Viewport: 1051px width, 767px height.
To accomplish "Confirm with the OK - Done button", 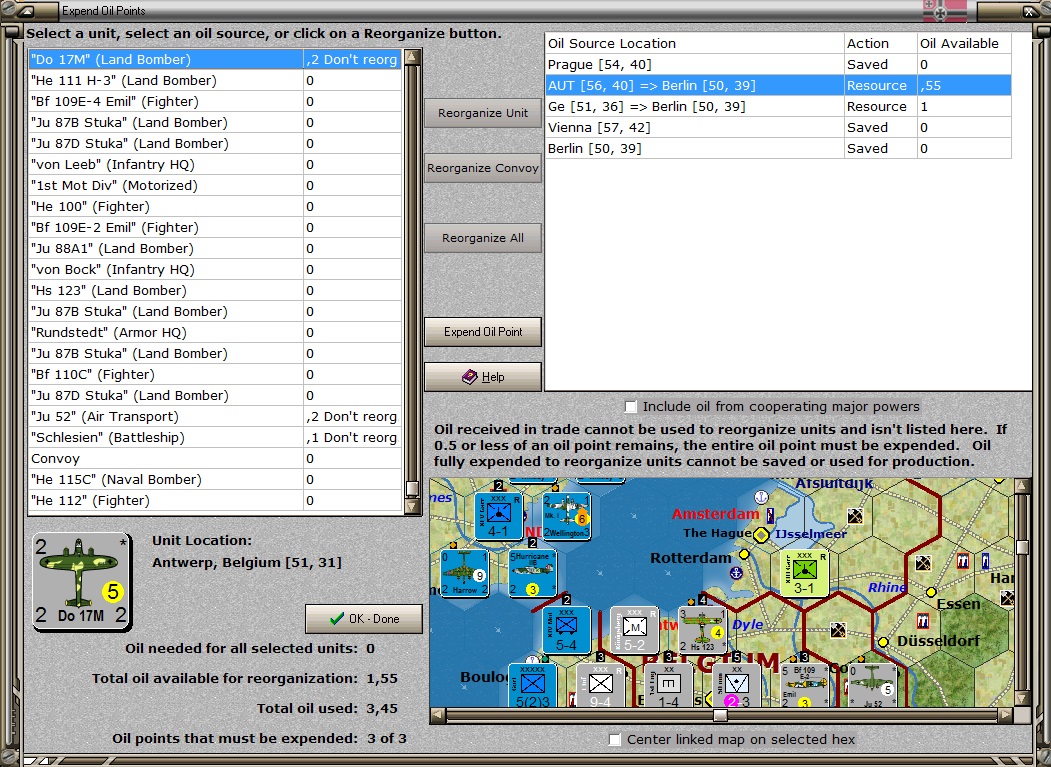I will point(364,619).
